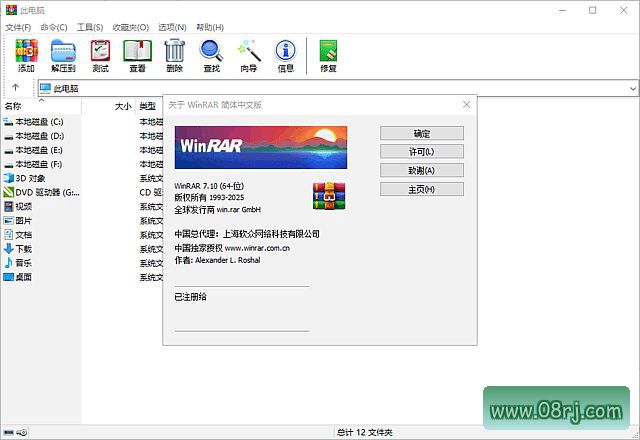Click the 文档 folder icon
The height and width of the screenshot is (440, 640).
point(8,234)
